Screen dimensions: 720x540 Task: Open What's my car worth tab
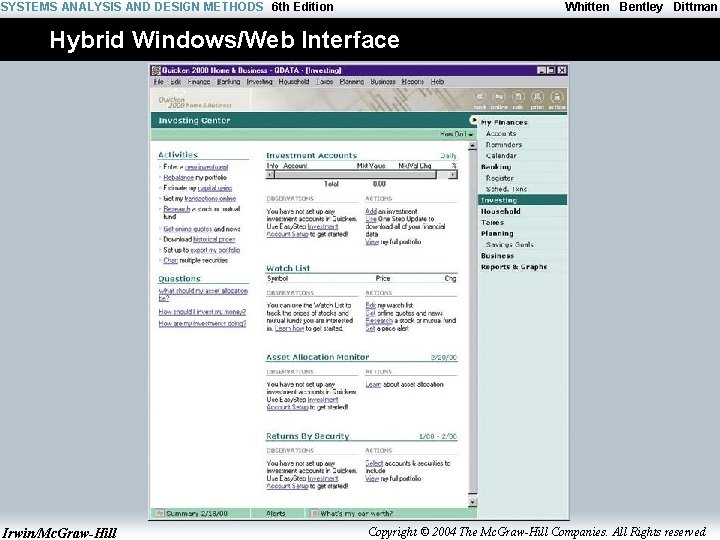[x=356, y=513]
